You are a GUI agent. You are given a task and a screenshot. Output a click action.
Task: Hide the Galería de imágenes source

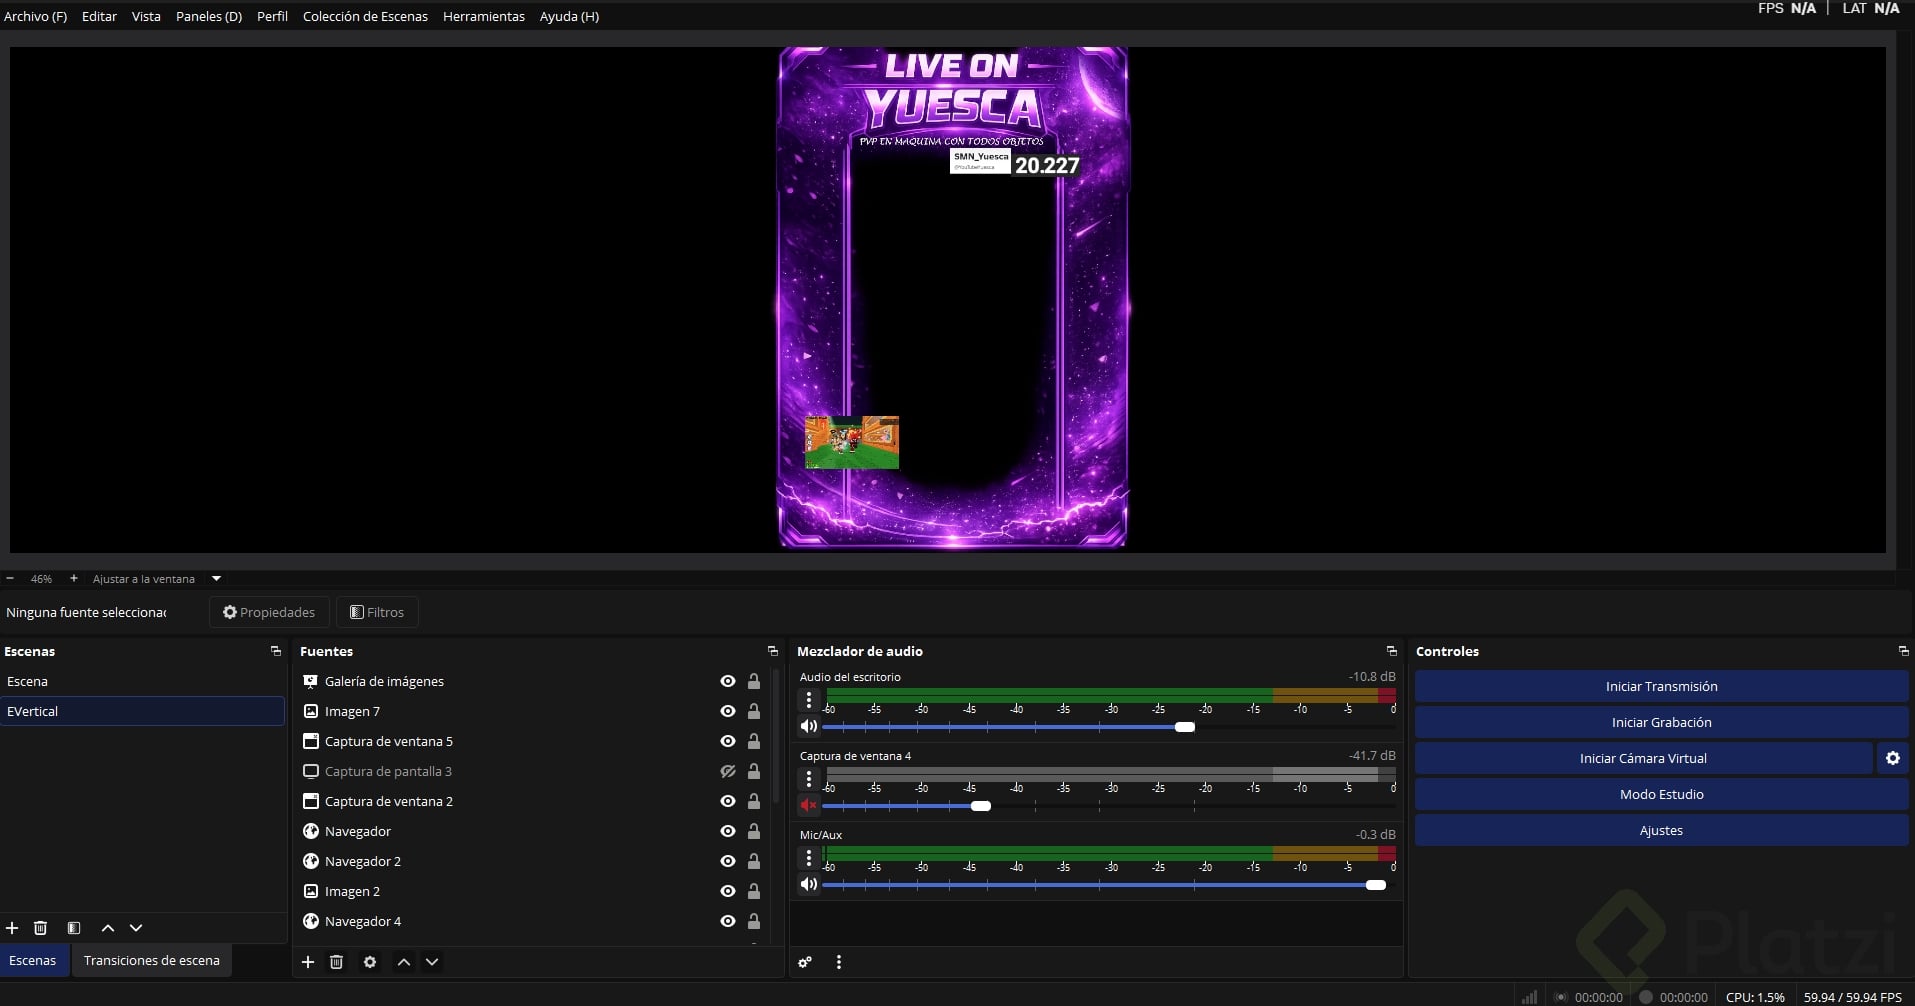click(728, 681)
